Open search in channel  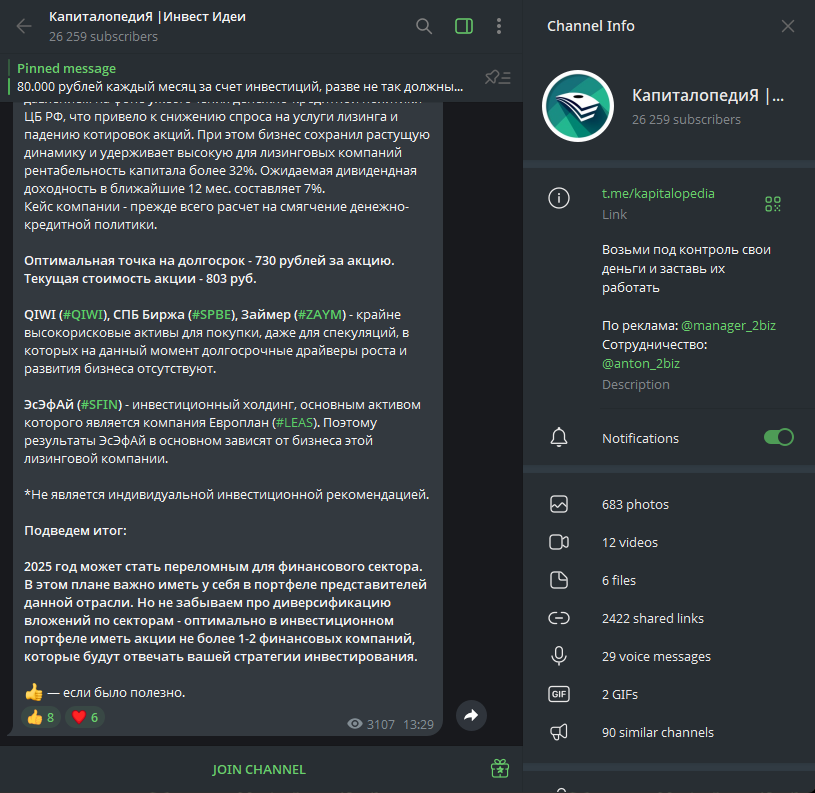tap(424, 26)
